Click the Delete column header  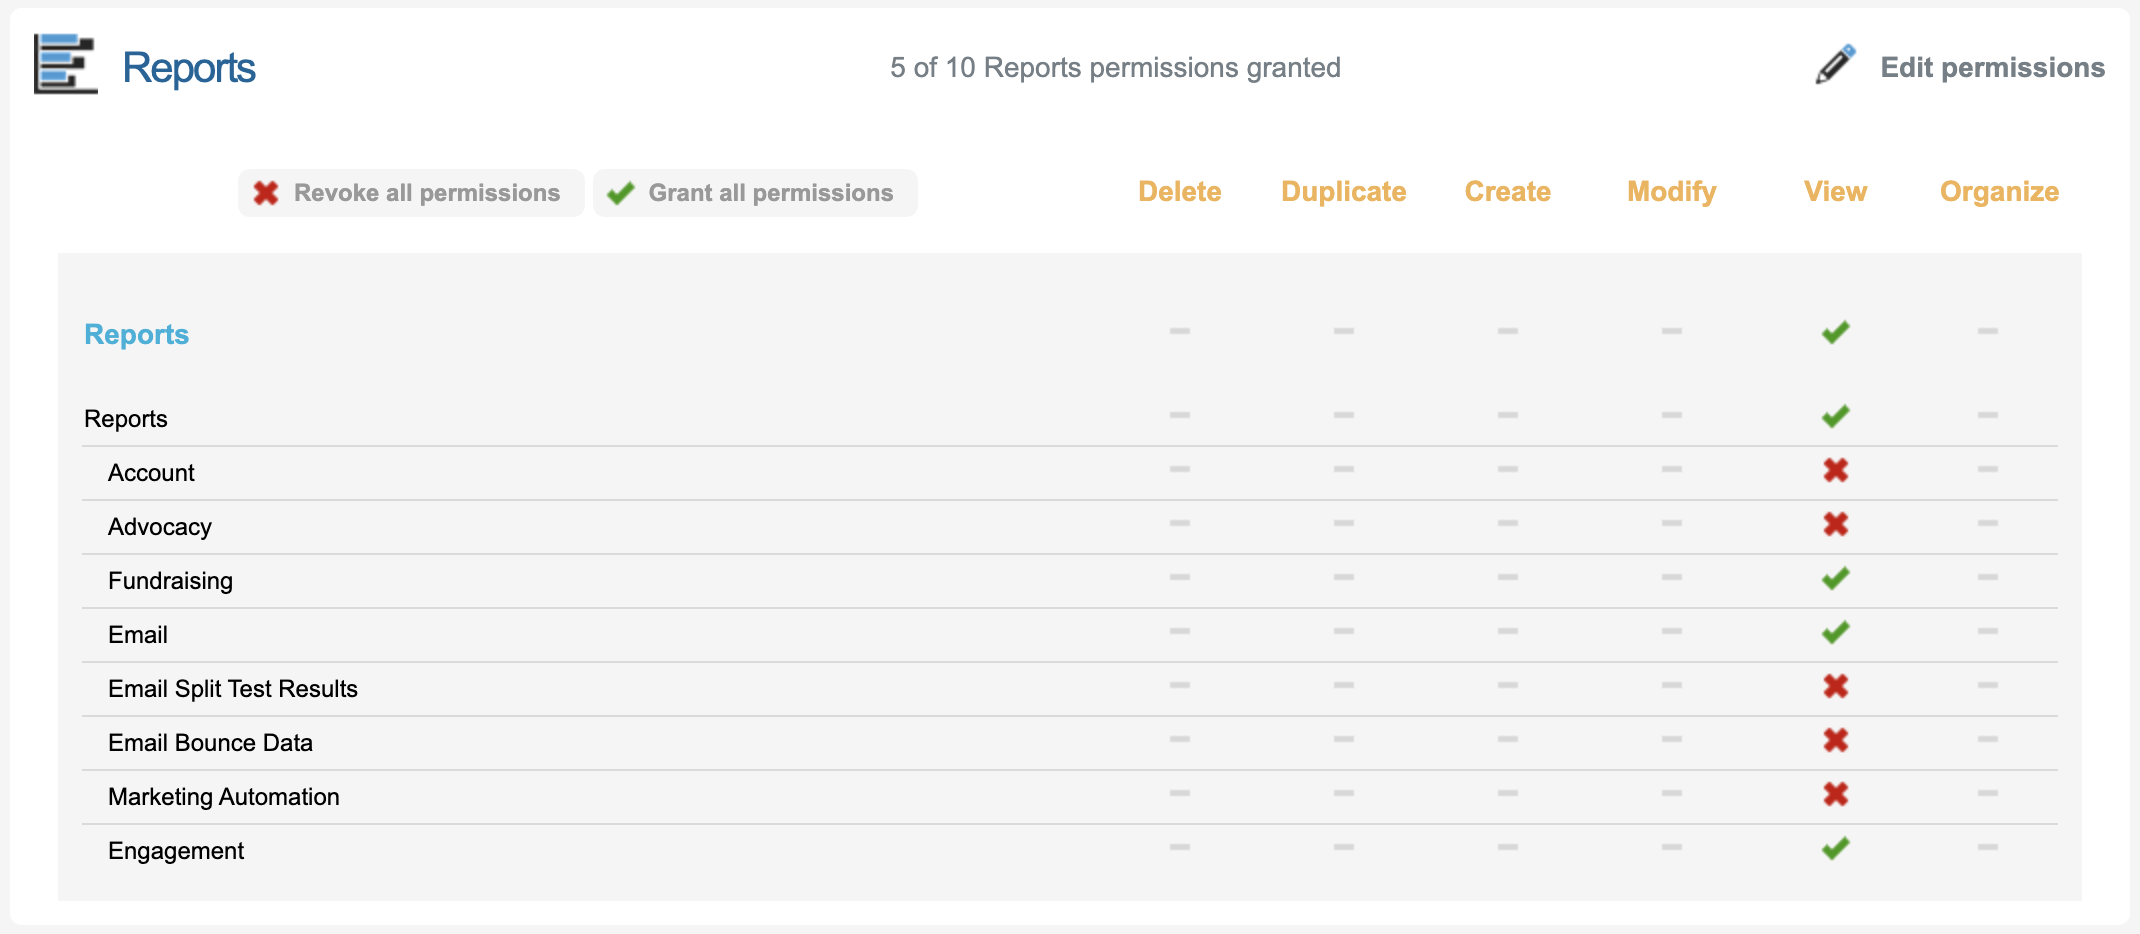tap(1179, 192)
